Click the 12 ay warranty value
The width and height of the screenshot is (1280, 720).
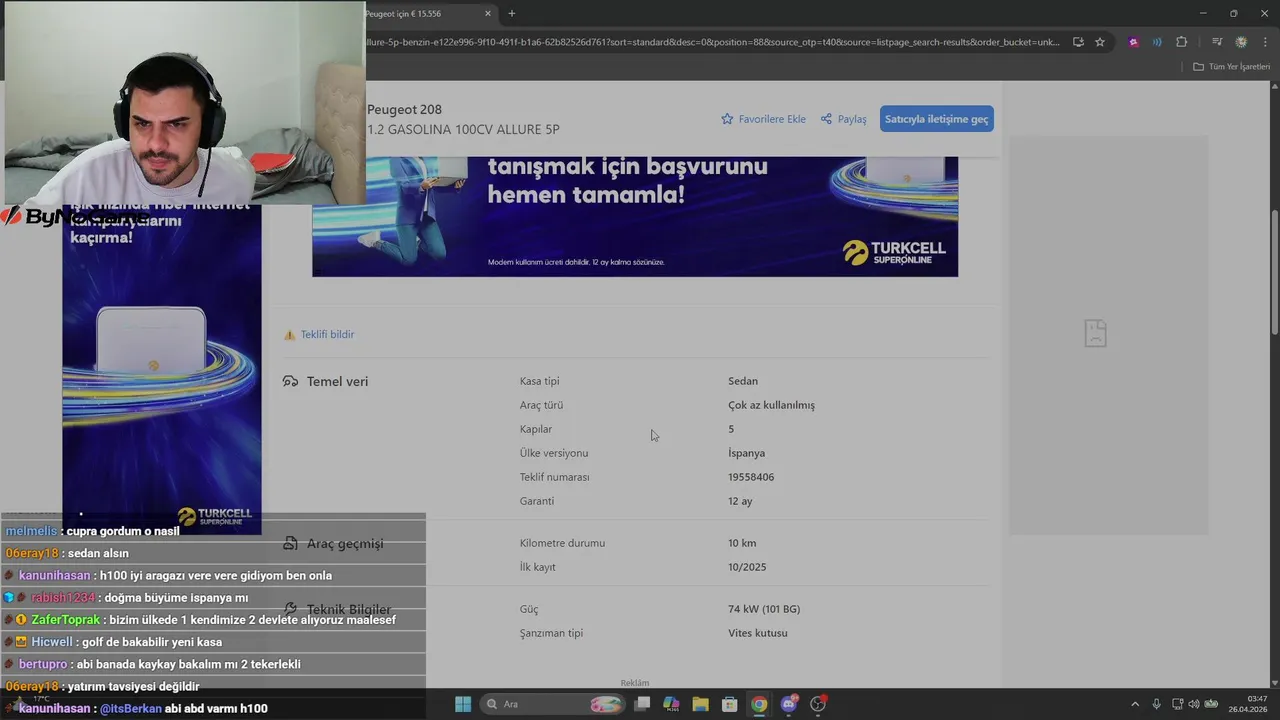coord(740,501)
